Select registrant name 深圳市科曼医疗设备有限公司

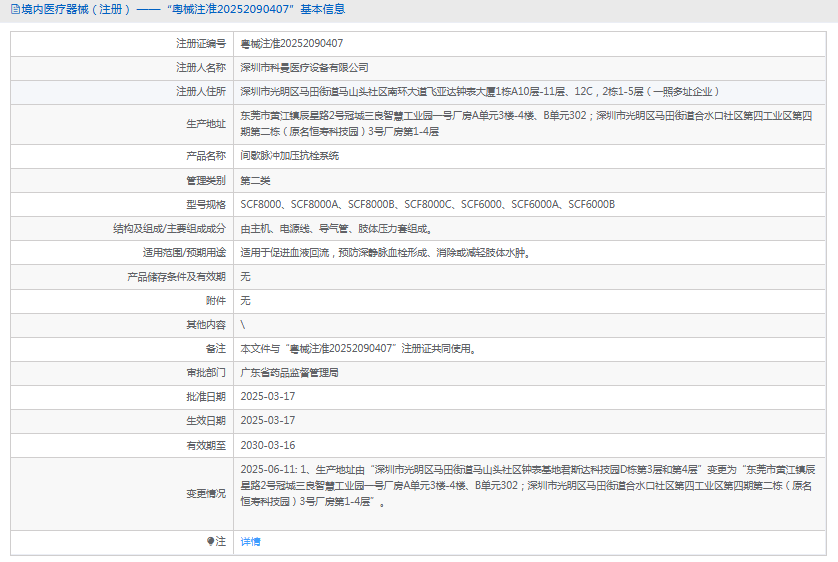click(304, 68)
